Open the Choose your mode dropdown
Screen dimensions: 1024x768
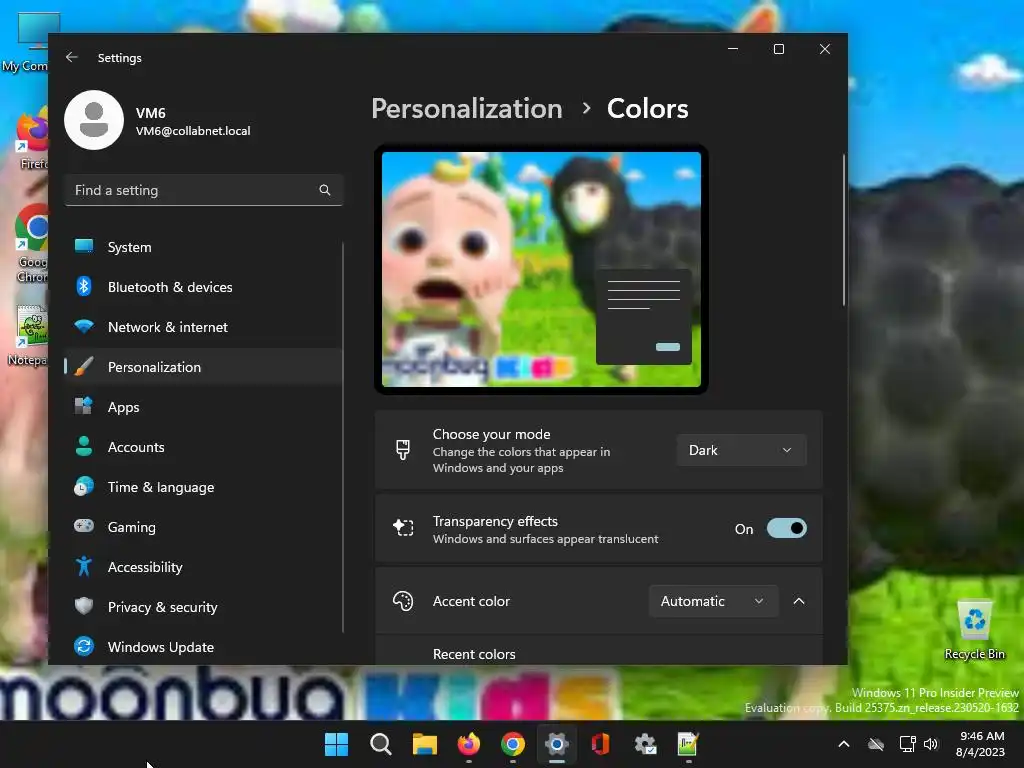coord(741,450)
